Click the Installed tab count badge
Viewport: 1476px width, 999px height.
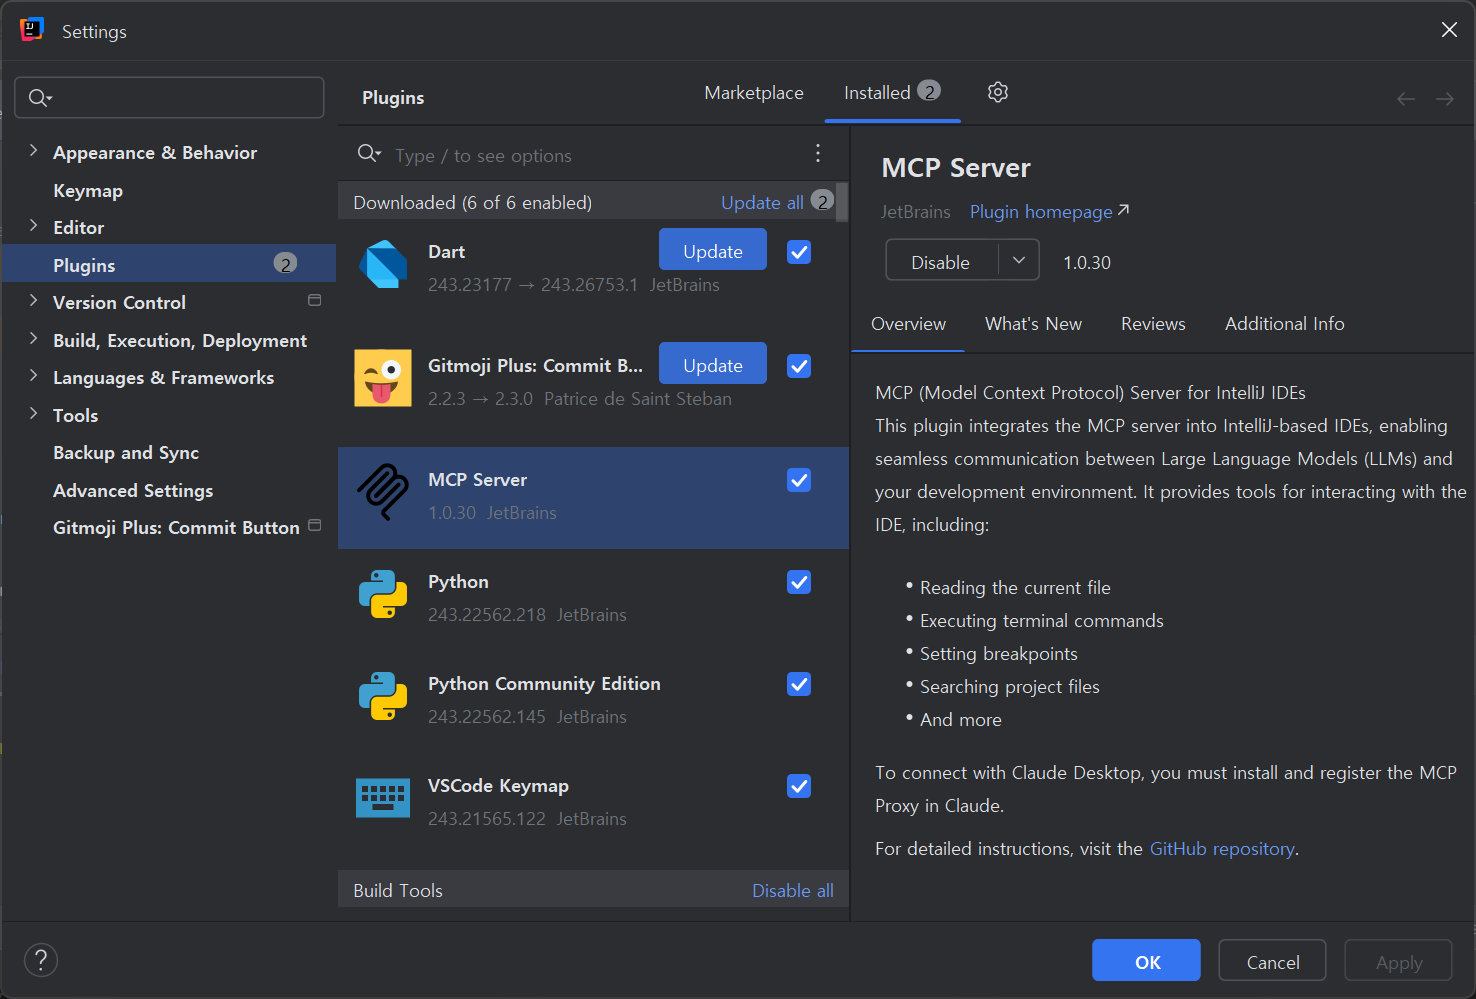coord(929,91)
